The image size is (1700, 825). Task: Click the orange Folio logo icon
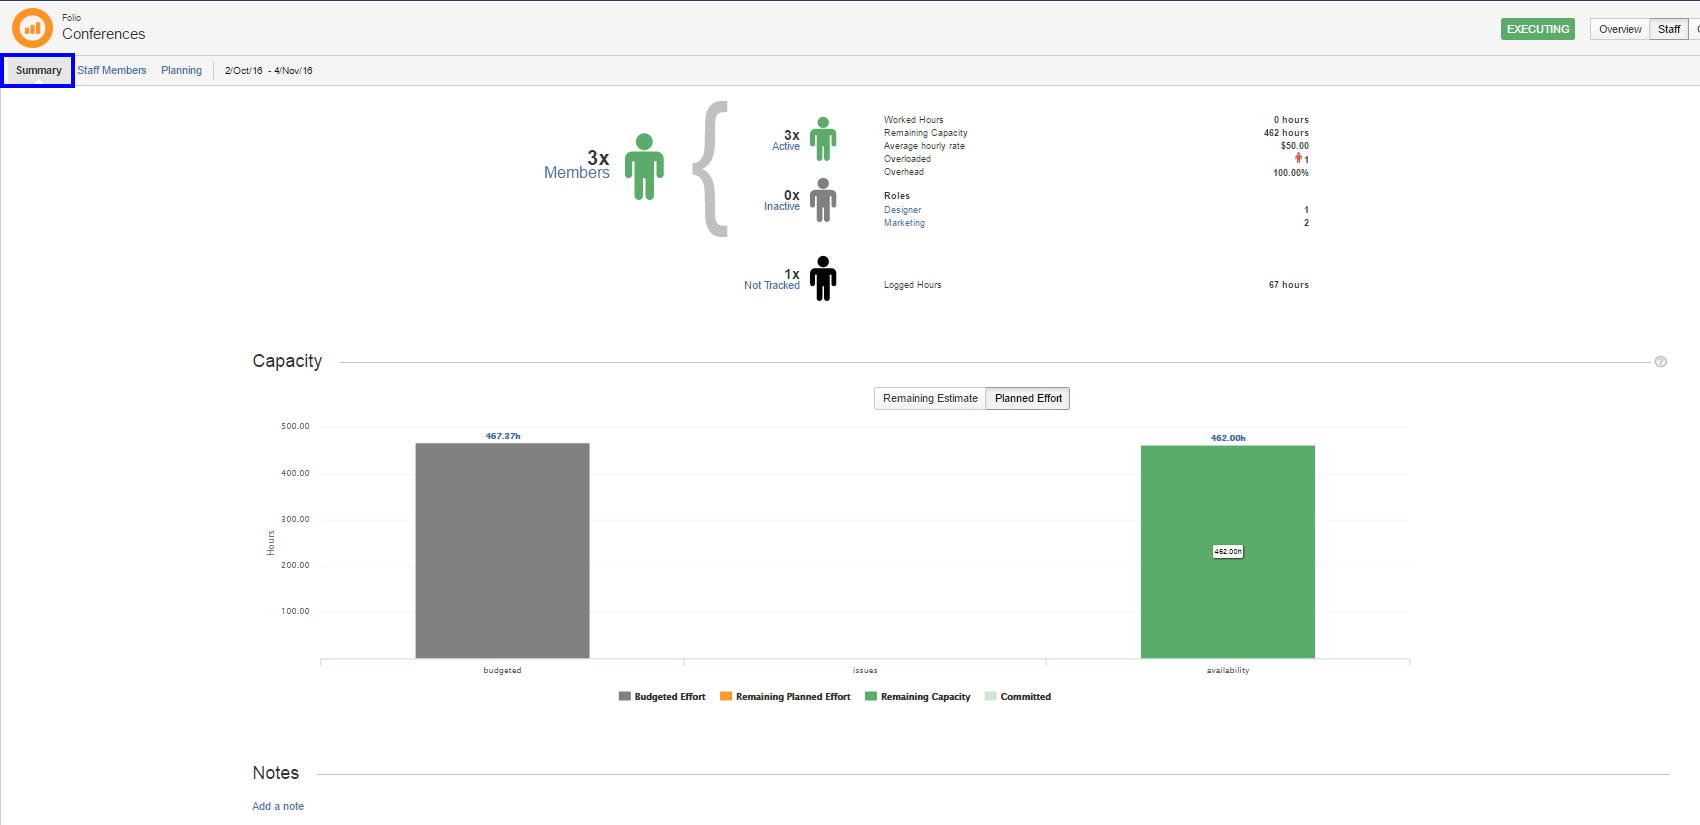point(32,28)
